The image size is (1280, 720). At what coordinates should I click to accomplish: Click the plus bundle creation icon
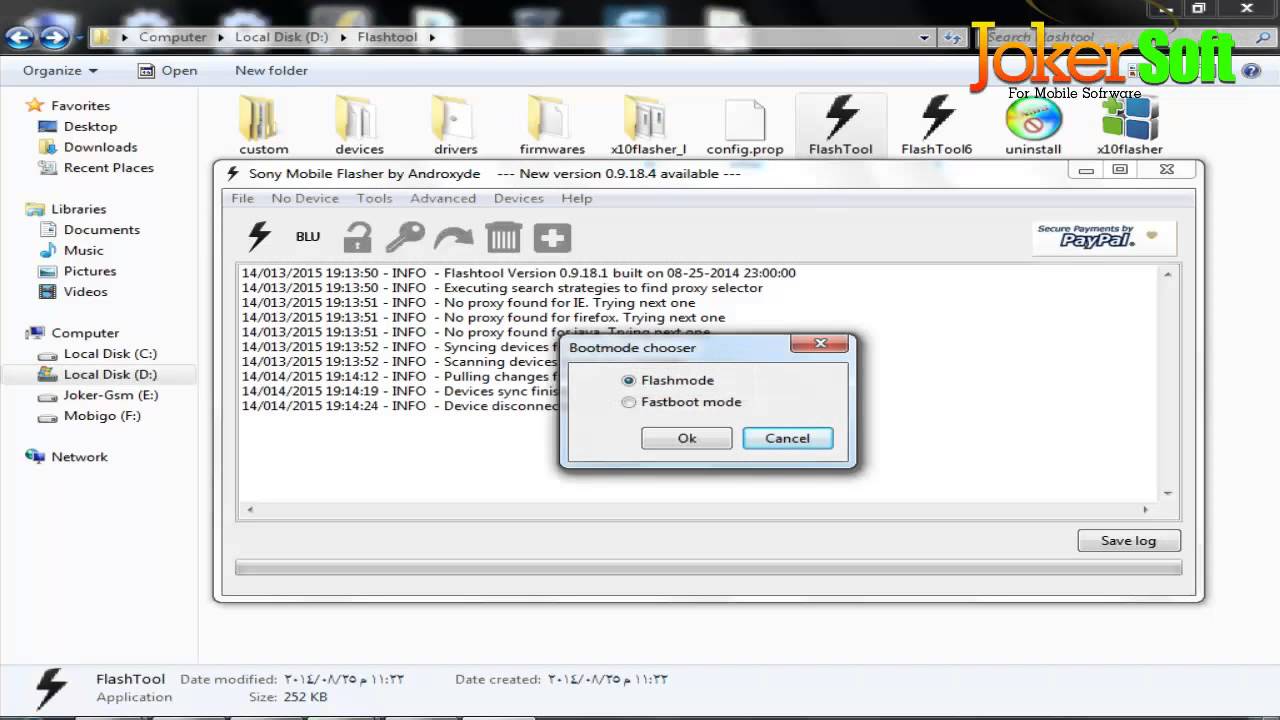tap(552, 237)
